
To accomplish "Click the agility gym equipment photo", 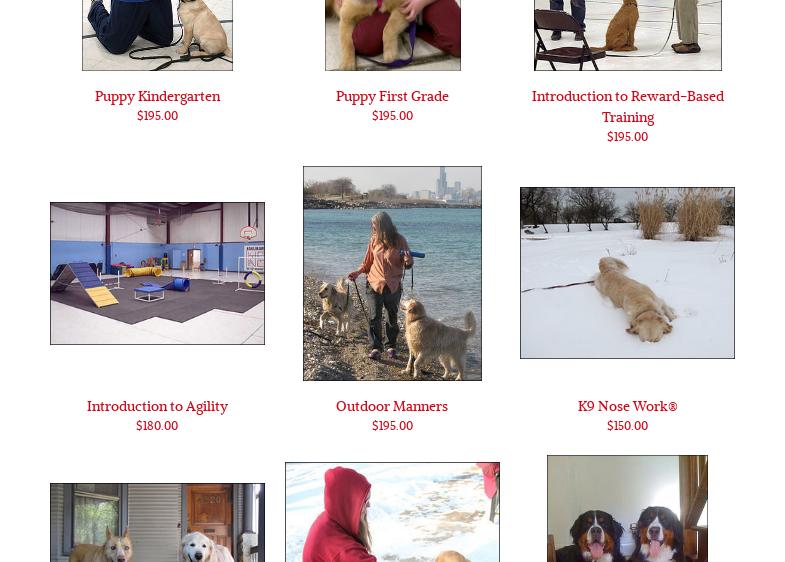I will coord(157,273).
